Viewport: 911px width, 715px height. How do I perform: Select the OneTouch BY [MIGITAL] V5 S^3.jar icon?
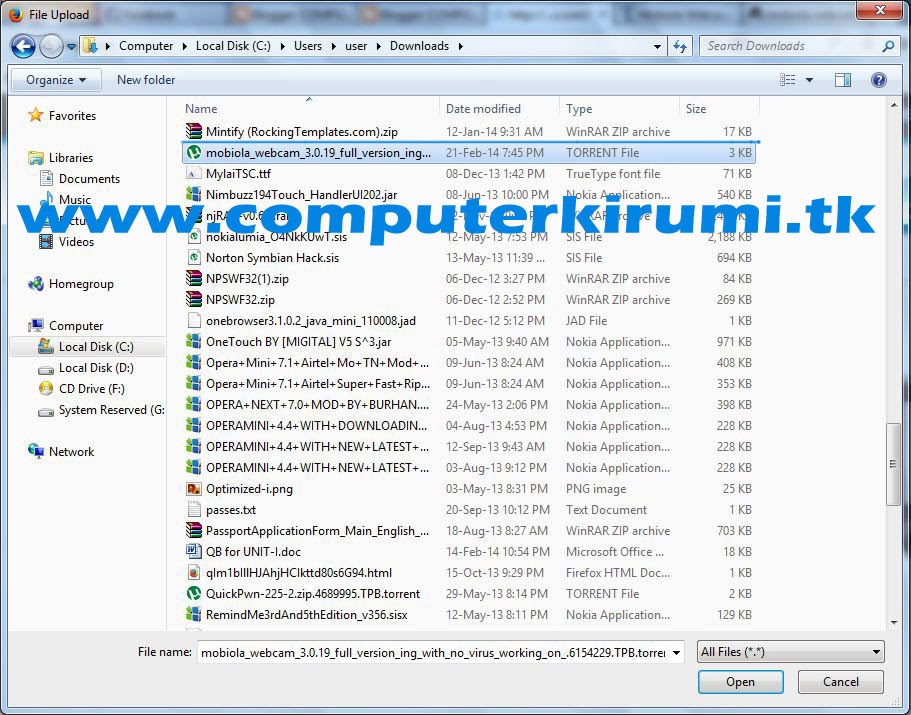coord(193,341)
